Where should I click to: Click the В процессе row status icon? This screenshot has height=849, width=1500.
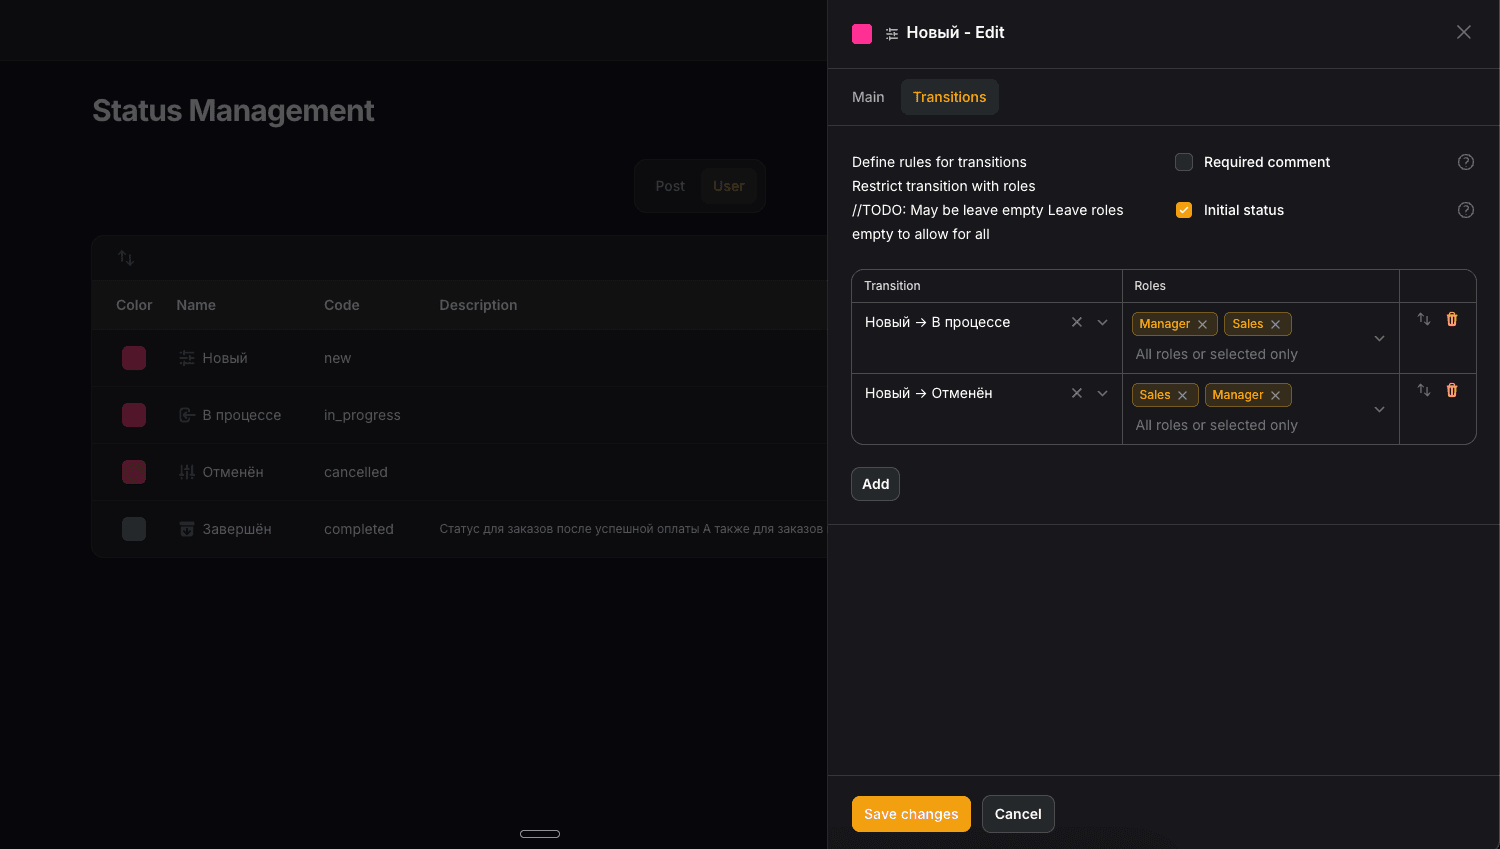187,415
